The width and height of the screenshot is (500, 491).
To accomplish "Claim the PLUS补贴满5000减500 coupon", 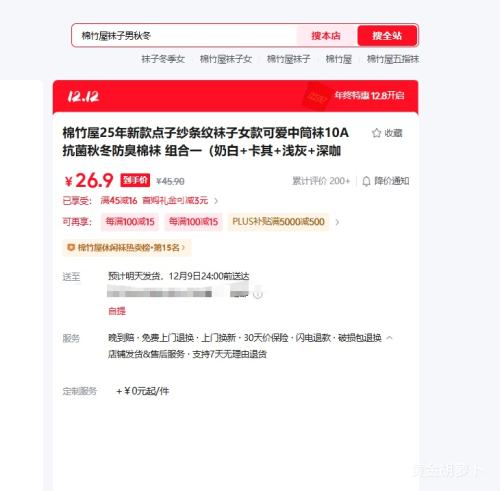I will tap(278, 222).
